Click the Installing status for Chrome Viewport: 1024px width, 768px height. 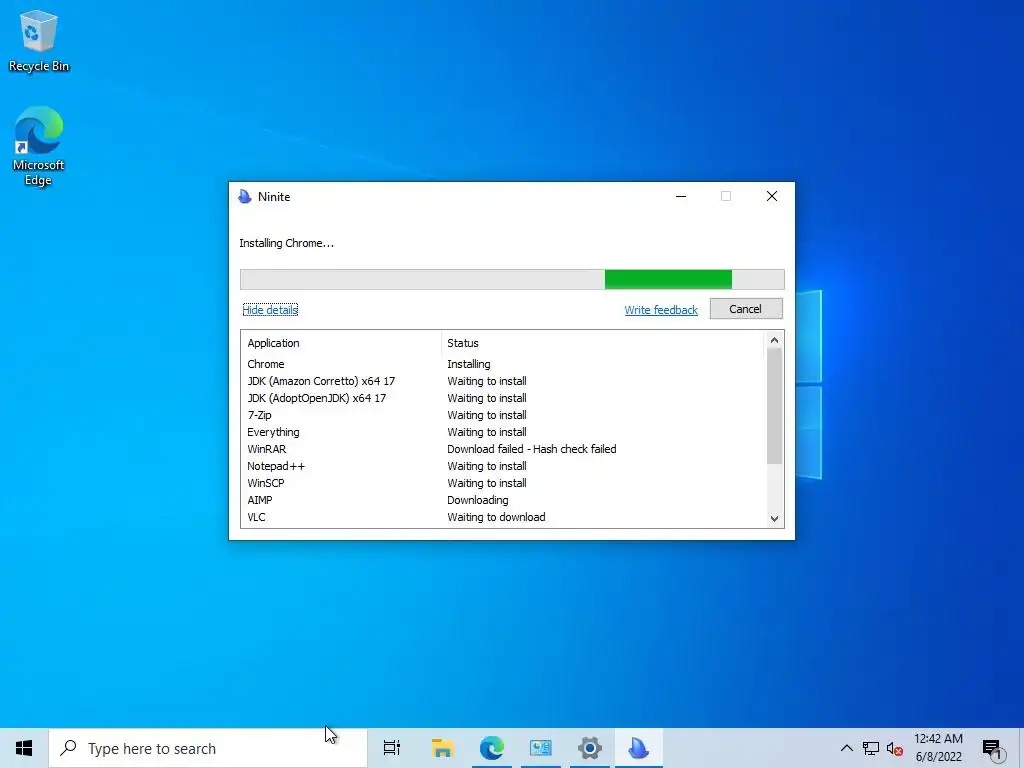pyautogui.click(x=468, y=364)
